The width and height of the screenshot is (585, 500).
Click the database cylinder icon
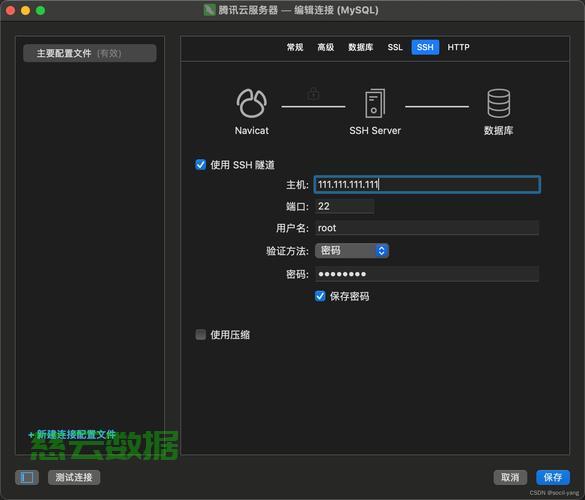click(498, 103)
